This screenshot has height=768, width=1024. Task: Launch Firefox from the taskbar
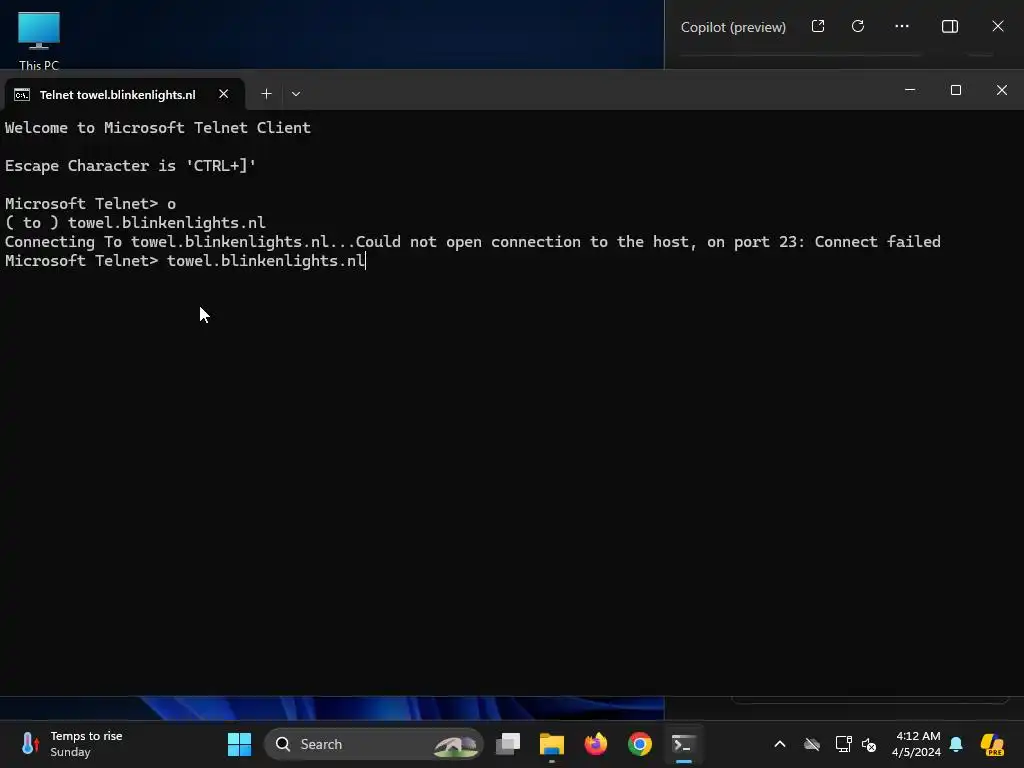coord(596,744)
